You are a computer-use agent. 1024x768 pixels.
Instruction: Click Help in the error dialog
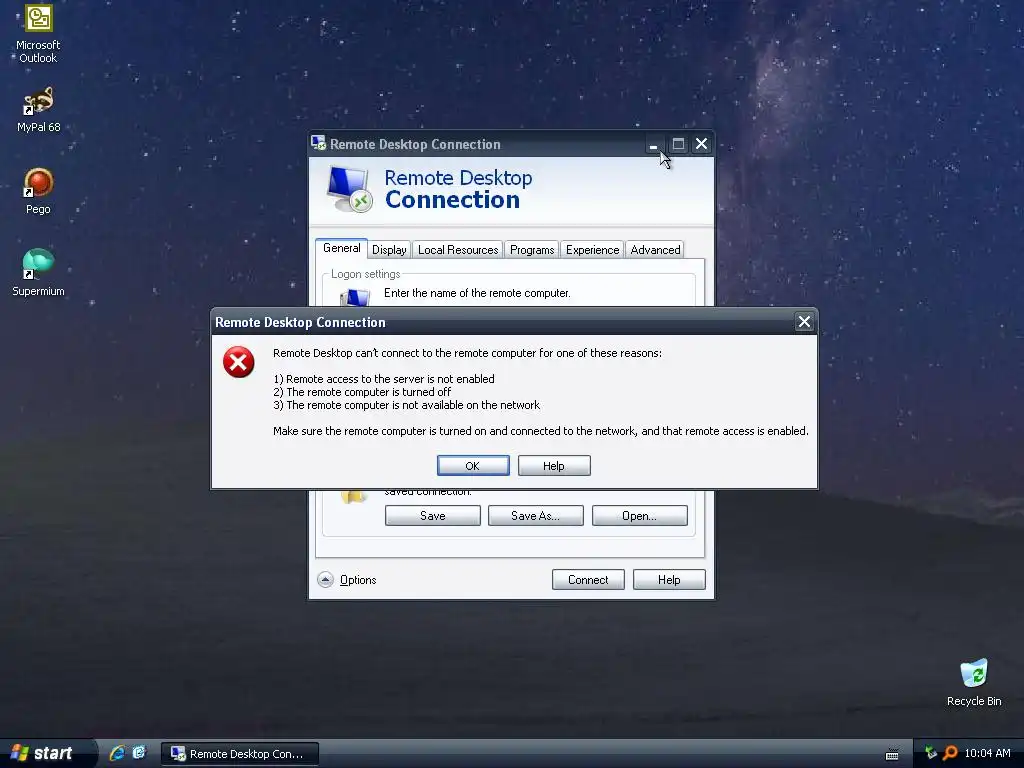pyautogui.click(x=554, y=466)
